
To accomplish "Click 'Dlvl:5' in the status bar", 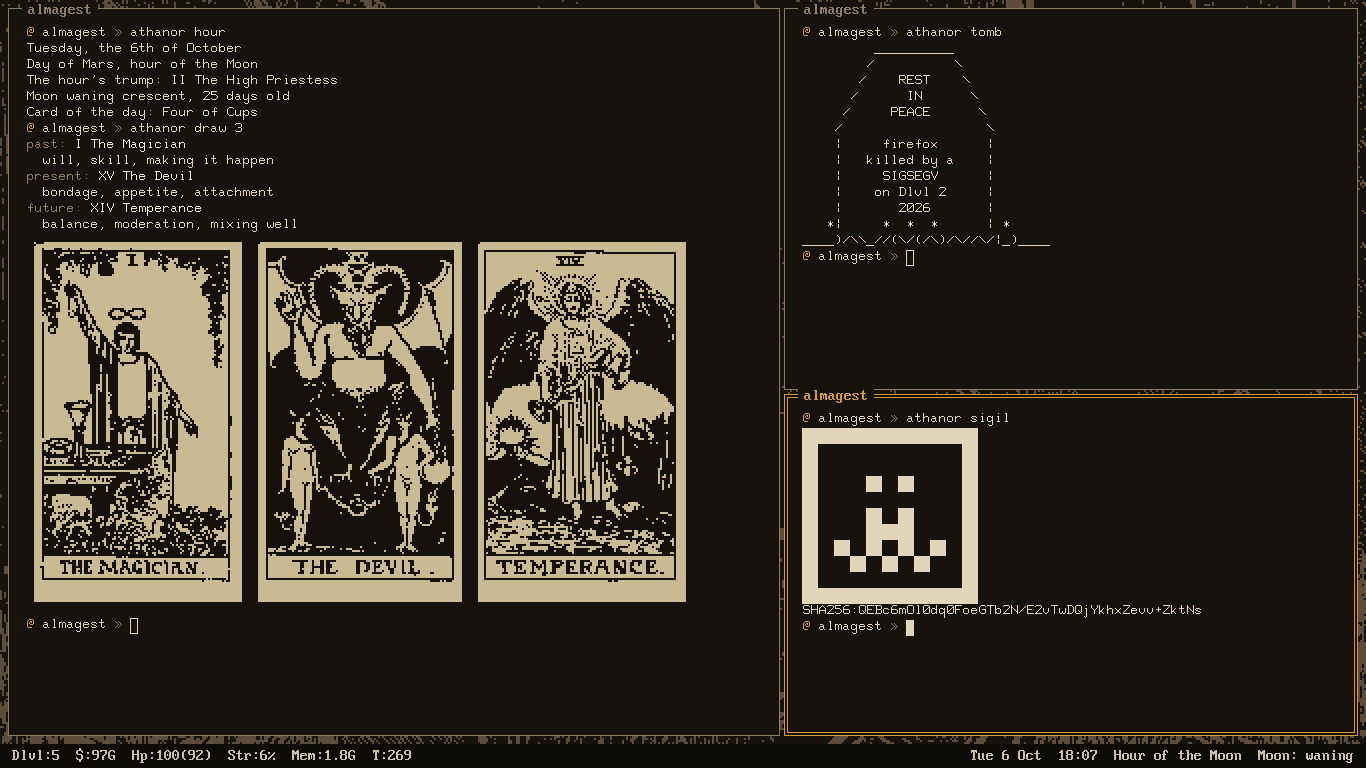I will coord(36,756).
